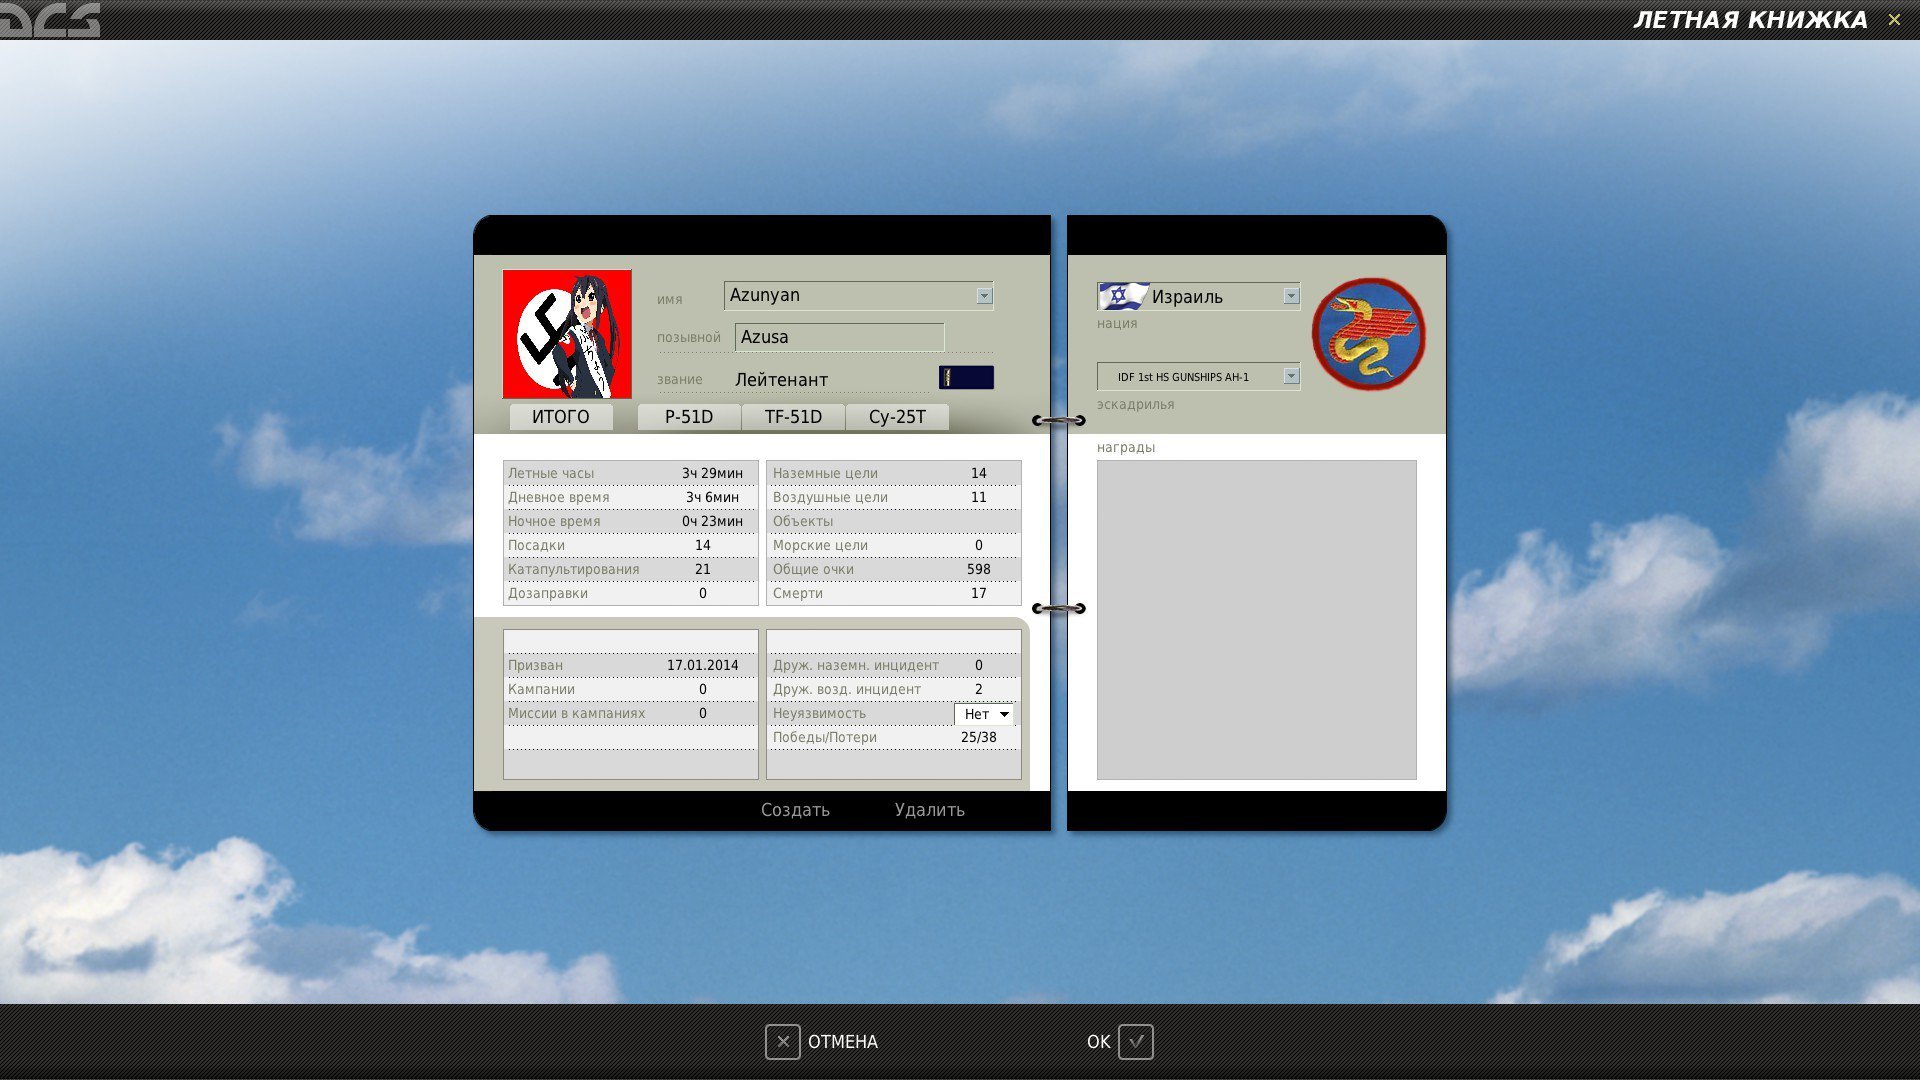Expand the squadron dropdown arrow
The height and width of the screenshot is (1080, 1920).
[x=1291, y=376]
